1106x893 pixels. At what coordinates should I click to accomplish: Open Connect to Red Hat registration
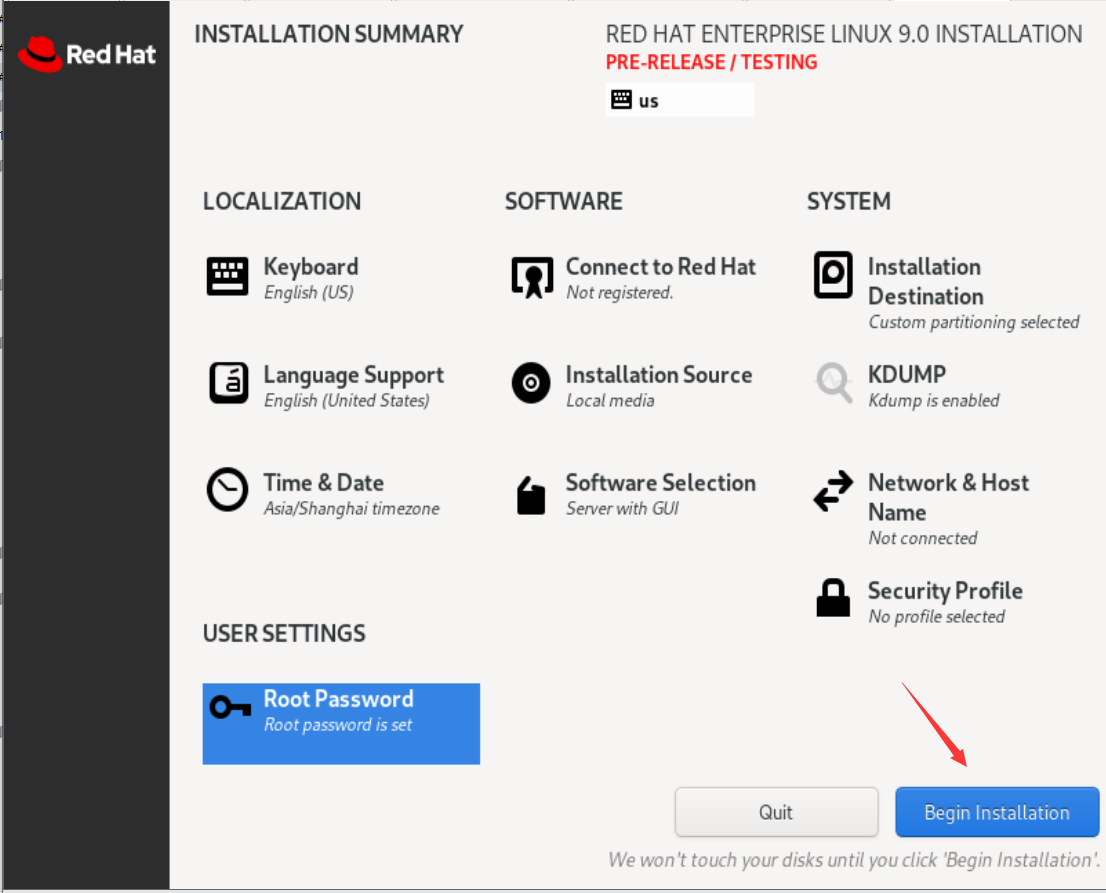[x=531, y=276]
